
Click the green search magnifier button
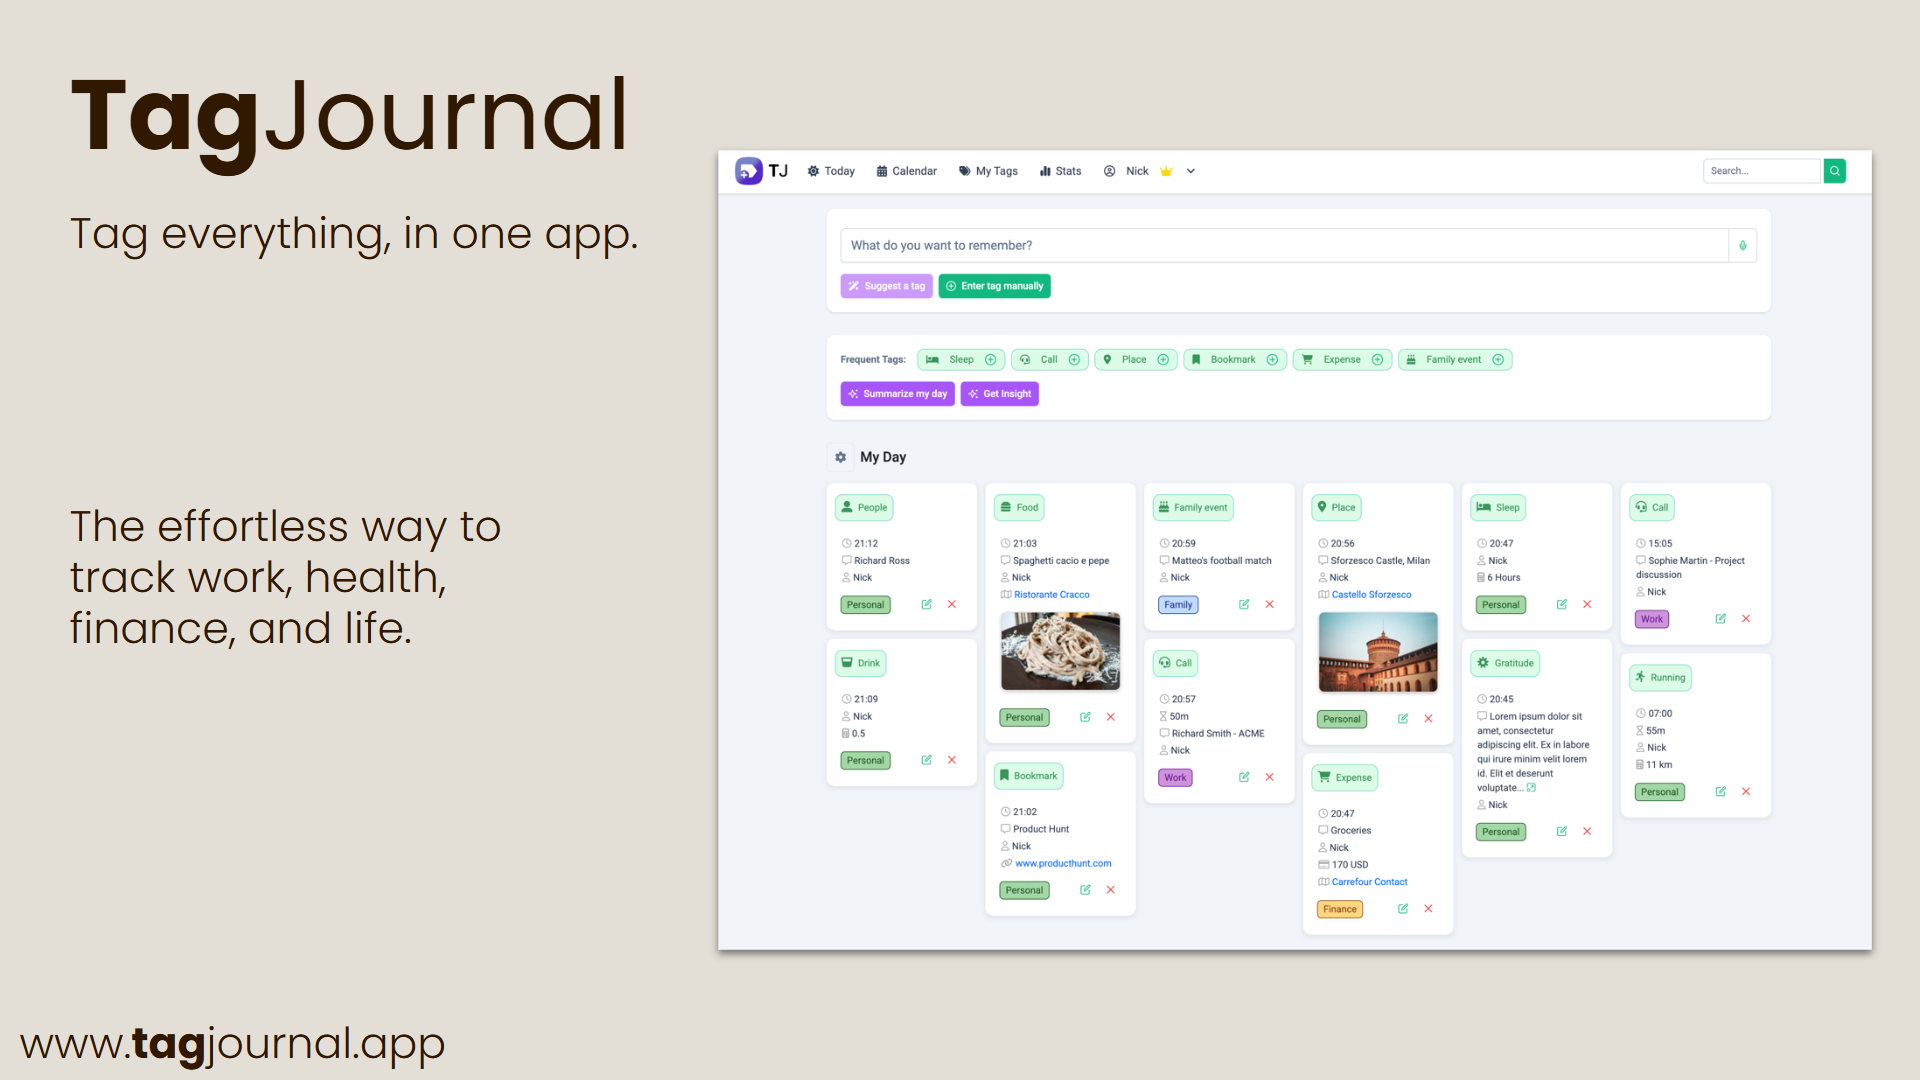coord(1834,171)
